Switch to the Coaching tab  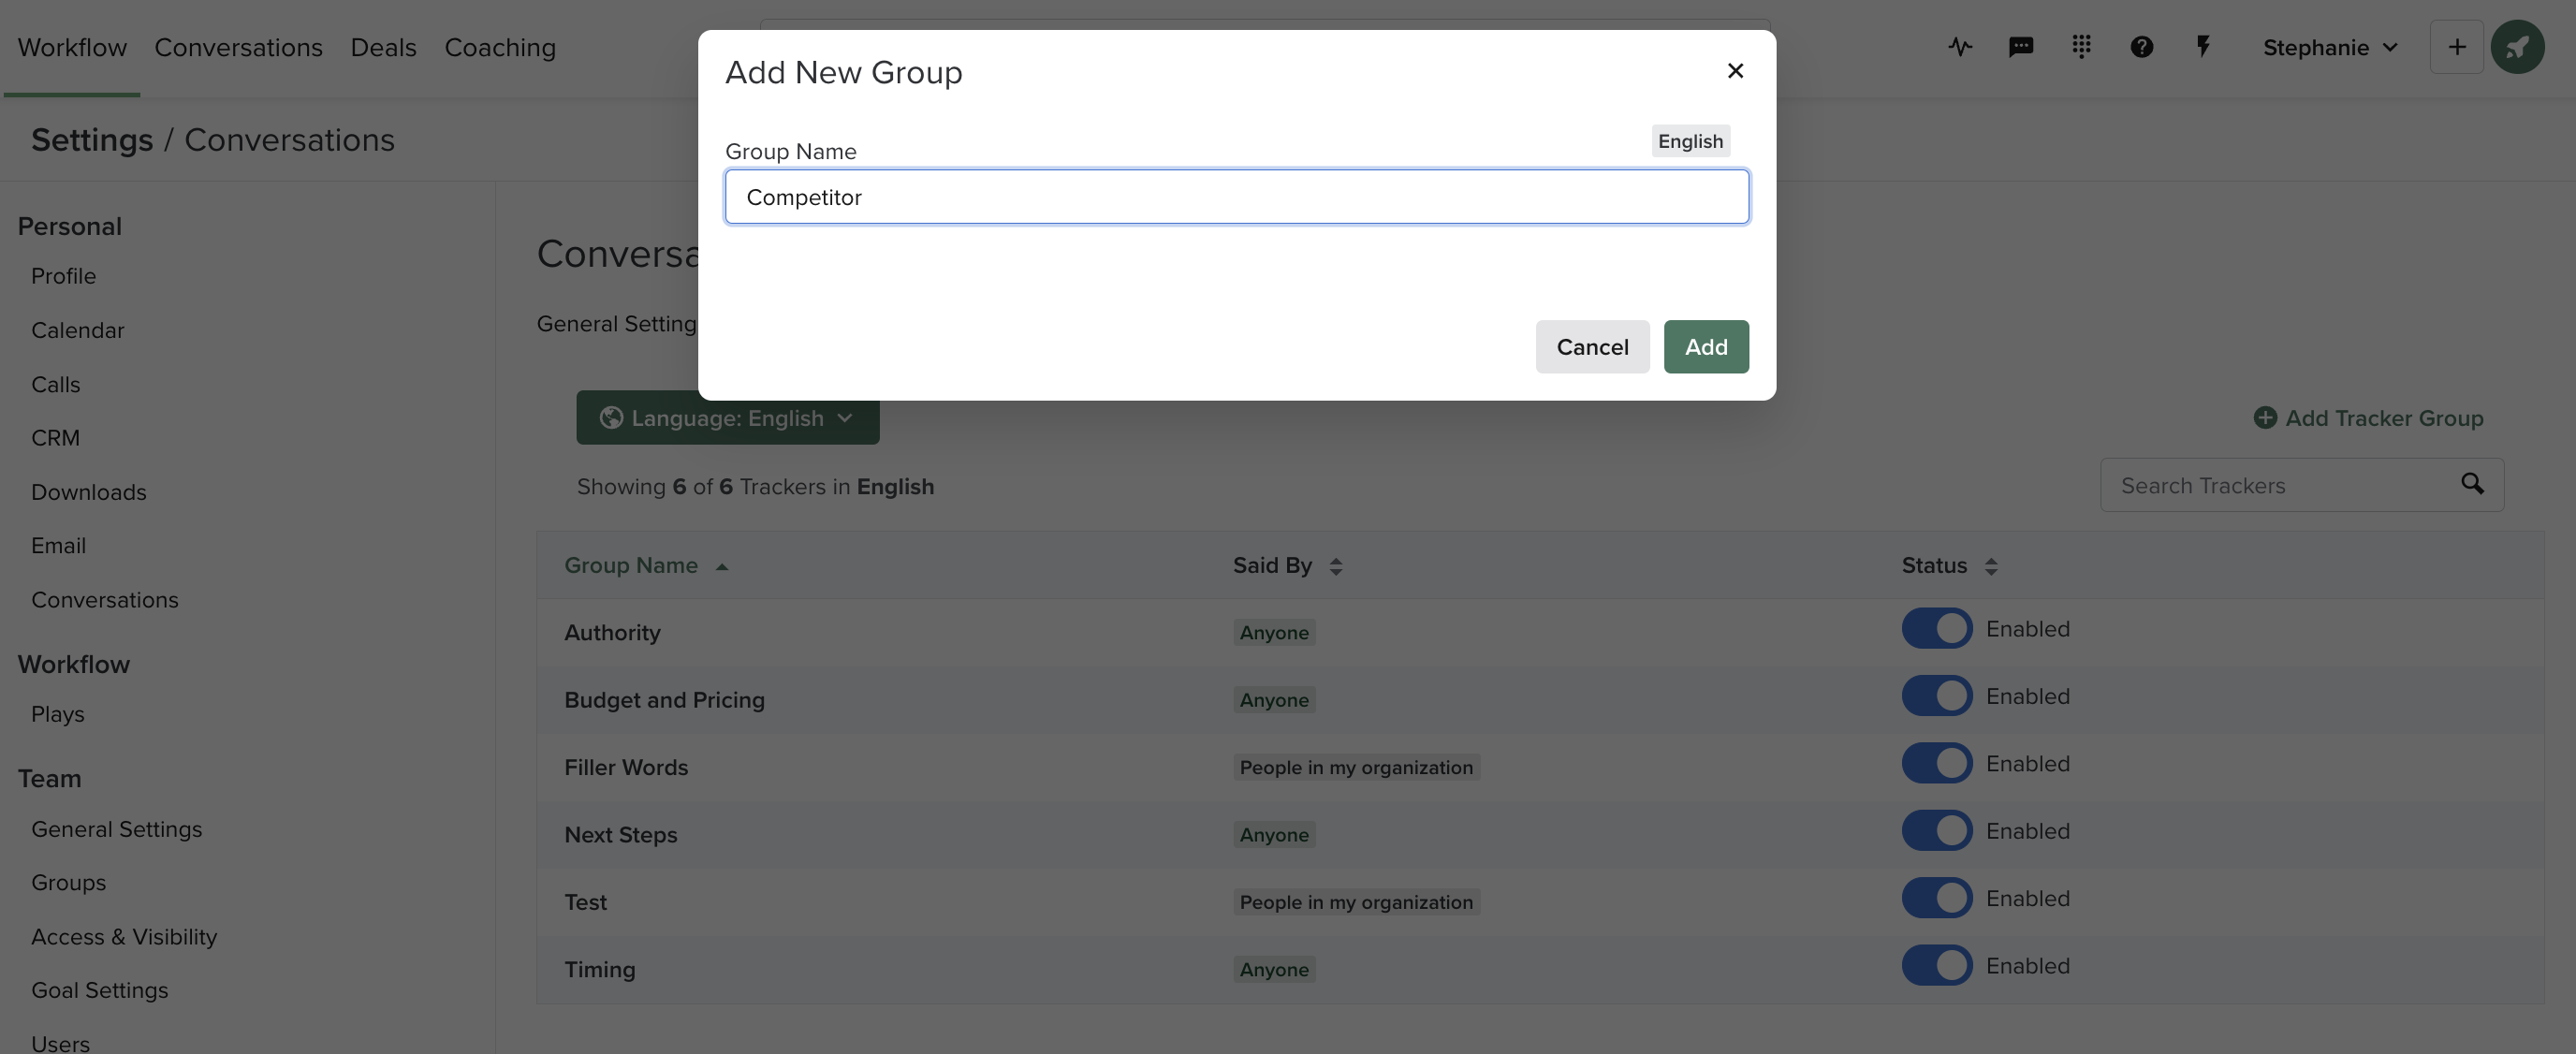[x=500, y=47]
